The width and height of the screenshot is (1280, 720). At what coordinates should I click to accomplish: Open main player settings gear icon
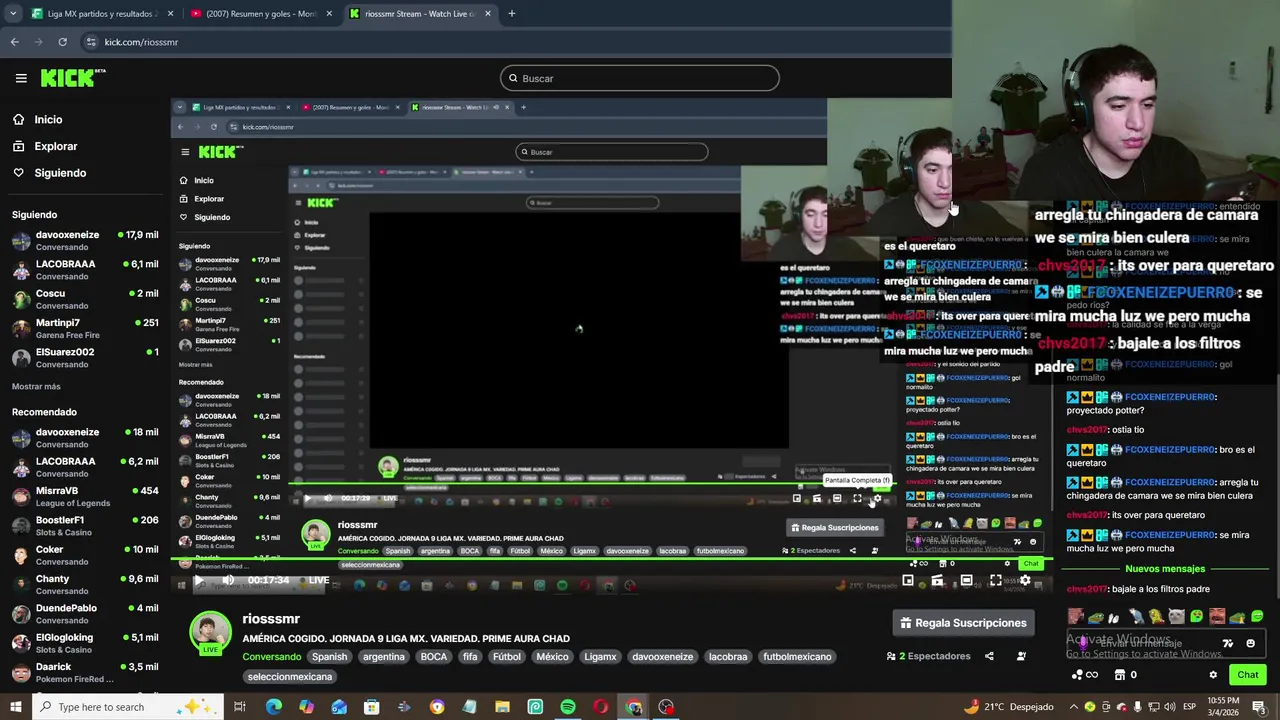1025,580
